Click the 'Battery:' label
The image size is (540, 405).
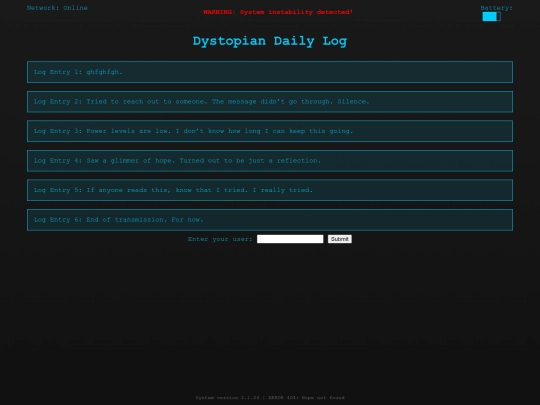(496, 8)
